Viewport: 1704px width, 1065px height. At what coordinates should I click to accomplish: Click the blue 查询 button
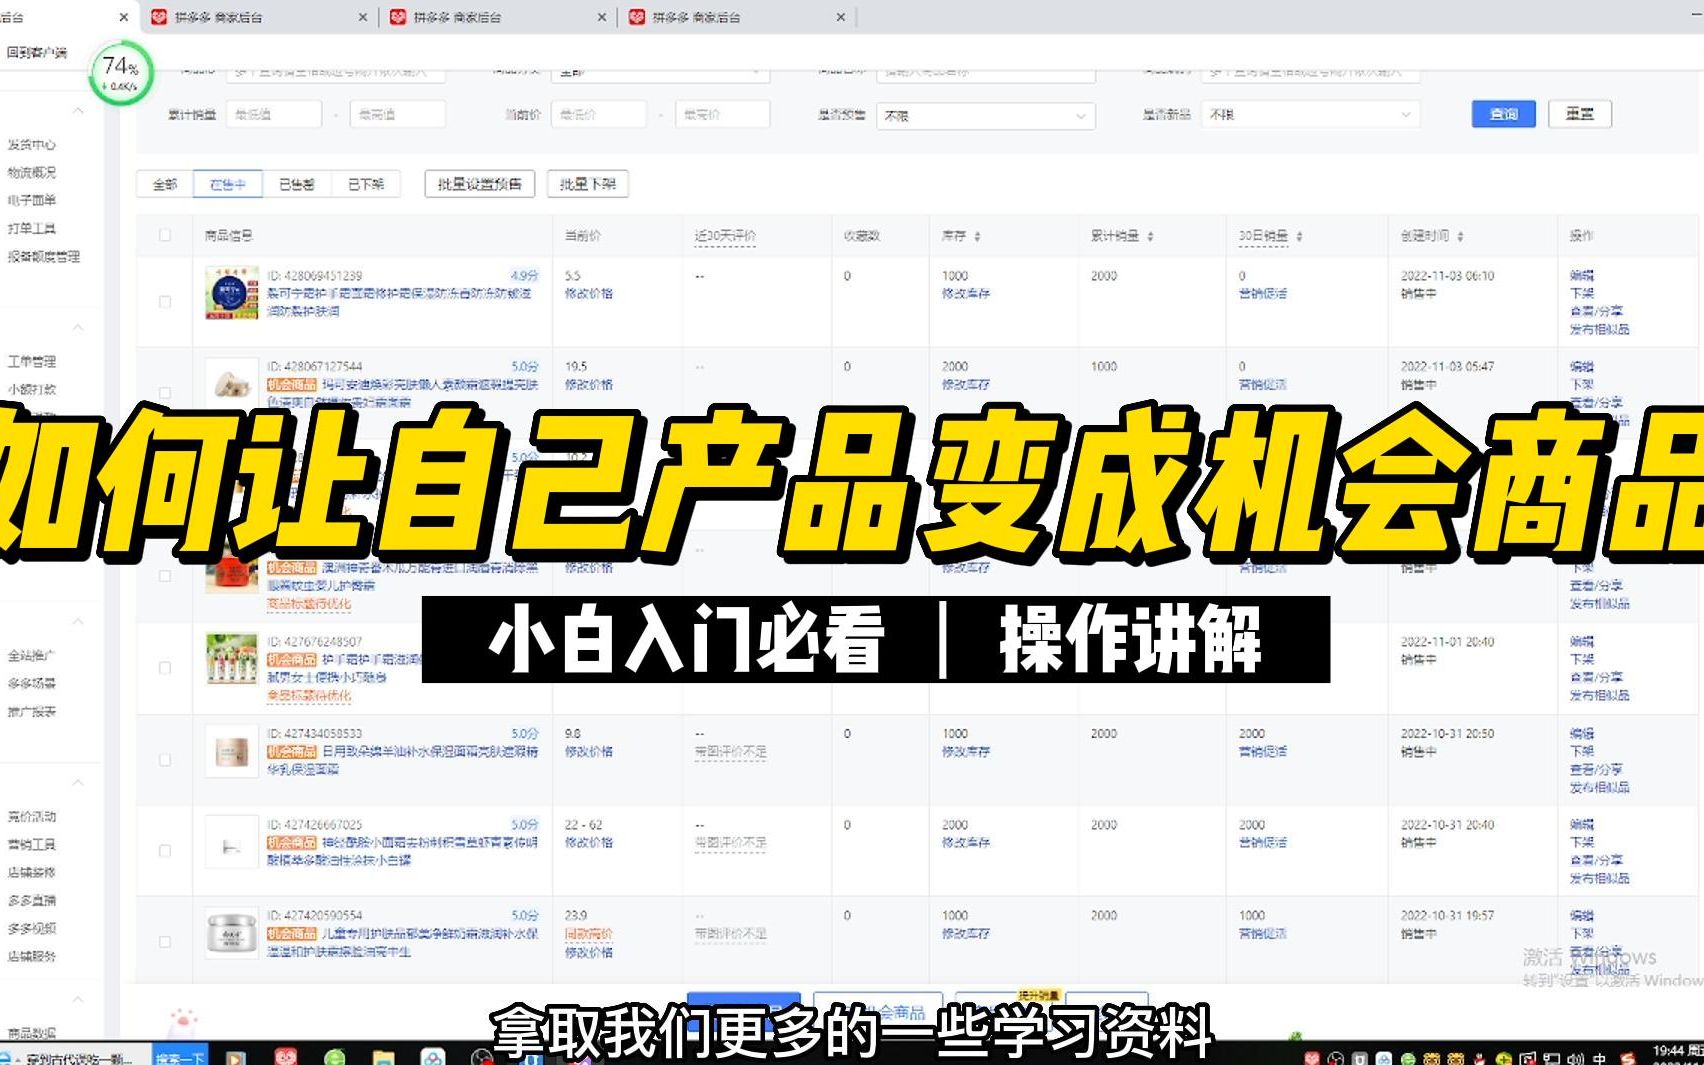[x=1502, y=114]
